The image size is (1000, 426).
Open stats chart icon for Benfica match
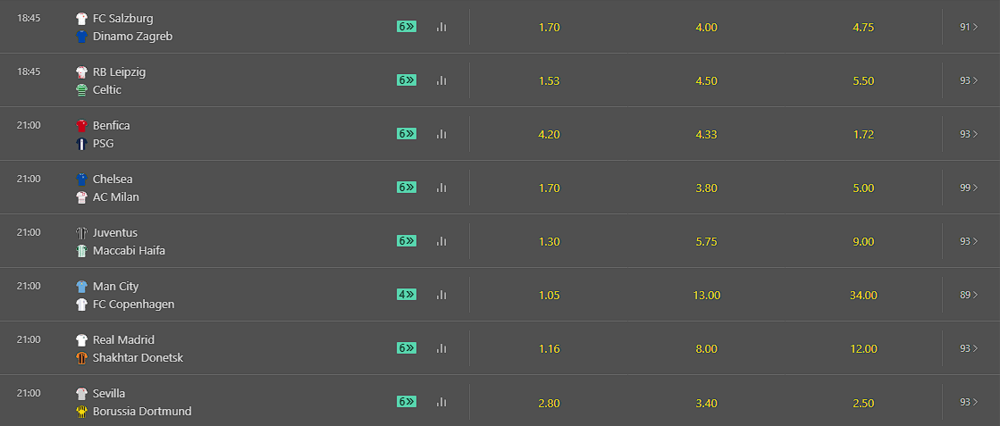pos(441,134)
